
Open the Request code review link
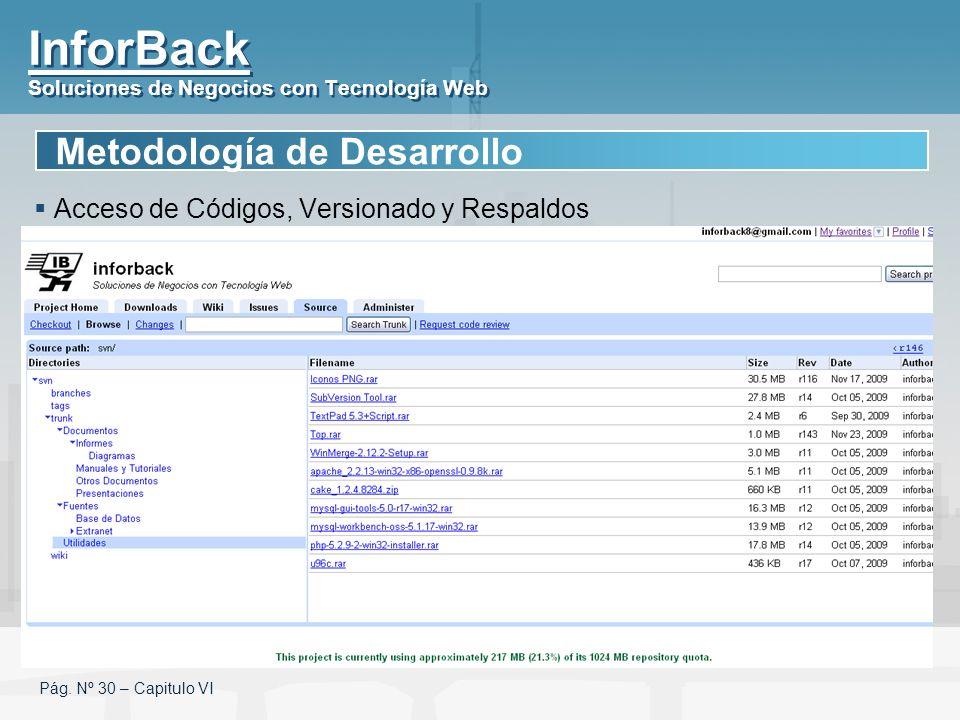(x=464, y=324)
